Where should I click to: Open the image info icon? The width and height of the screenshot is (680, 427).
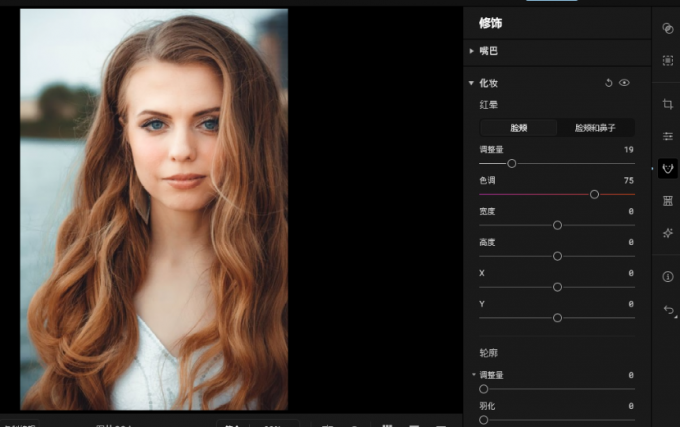tap(667, 276)
